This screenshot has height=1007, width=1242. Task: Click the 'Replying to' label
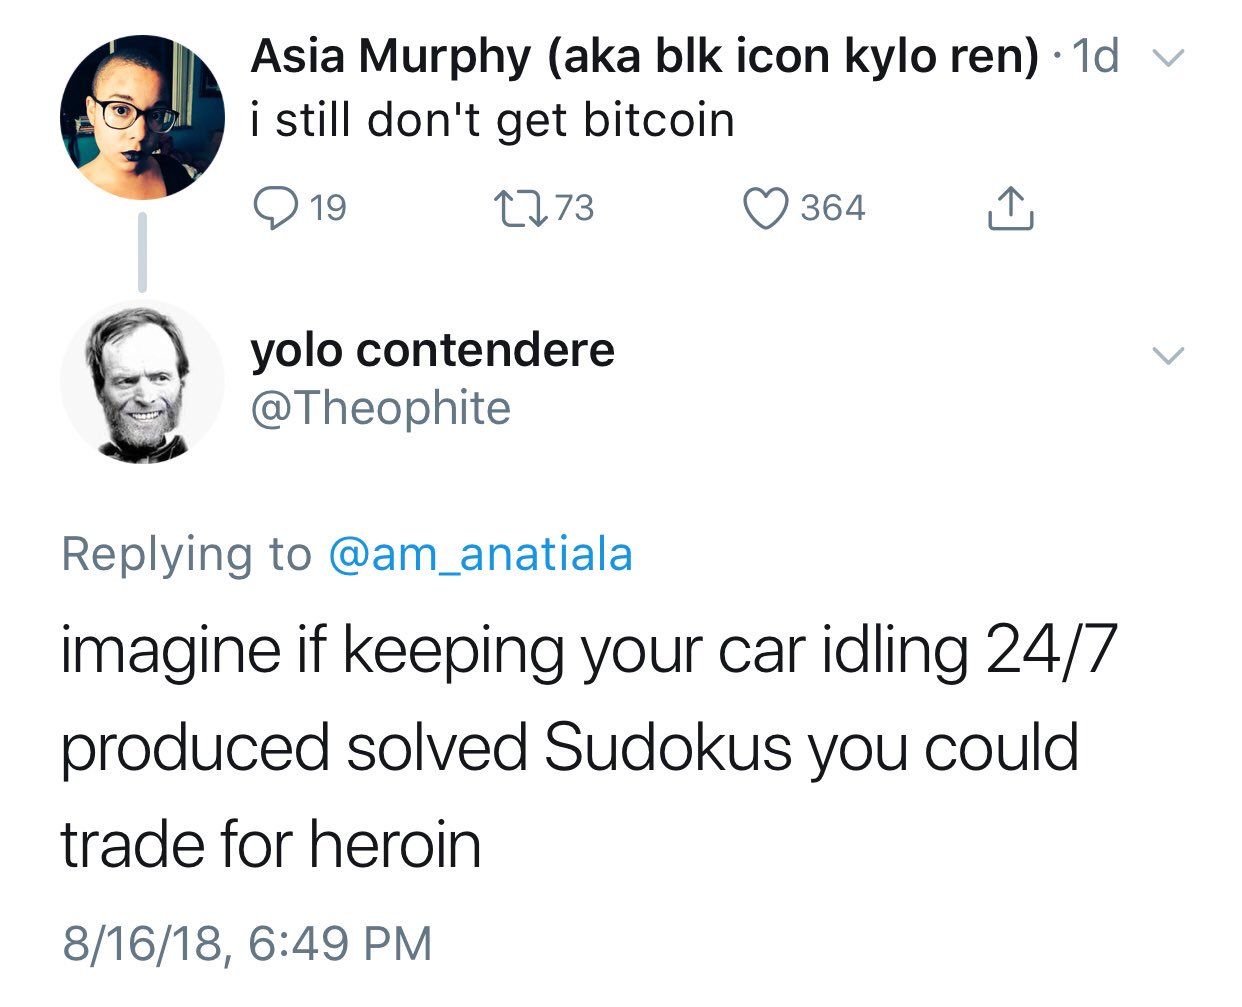tap(187, 554)
